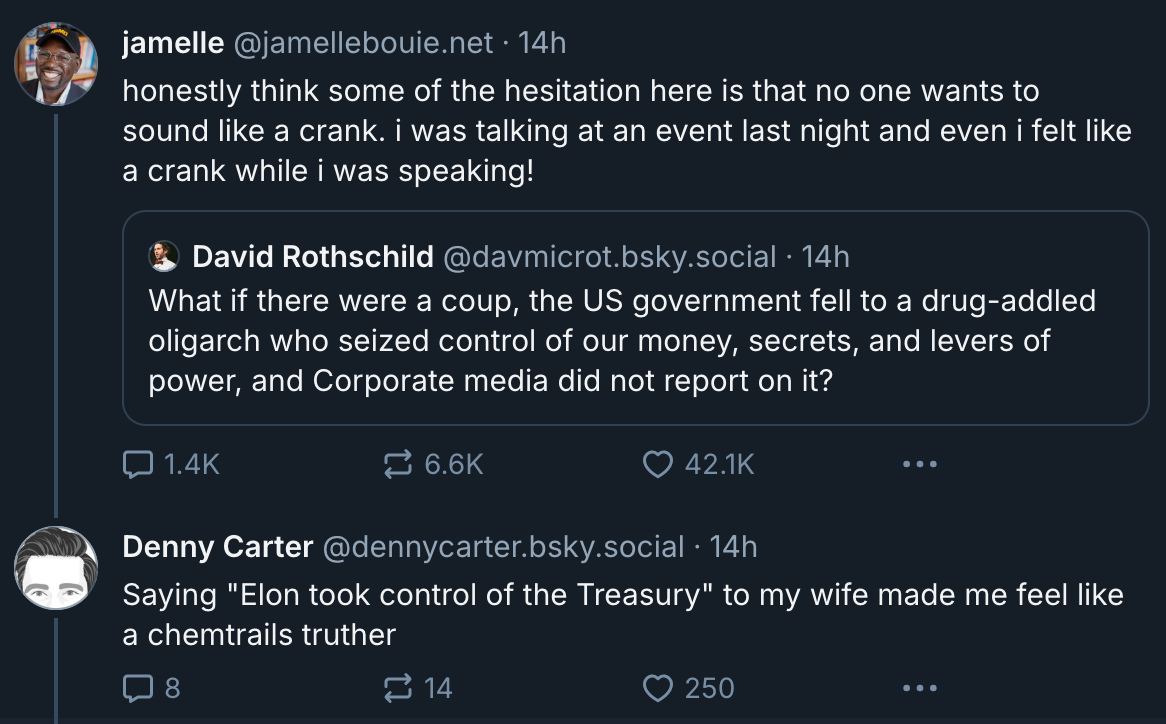1166x724 pixels.
Task: Click the 14h timestamp on Denny Carter's post
Action: coord(733,547)
